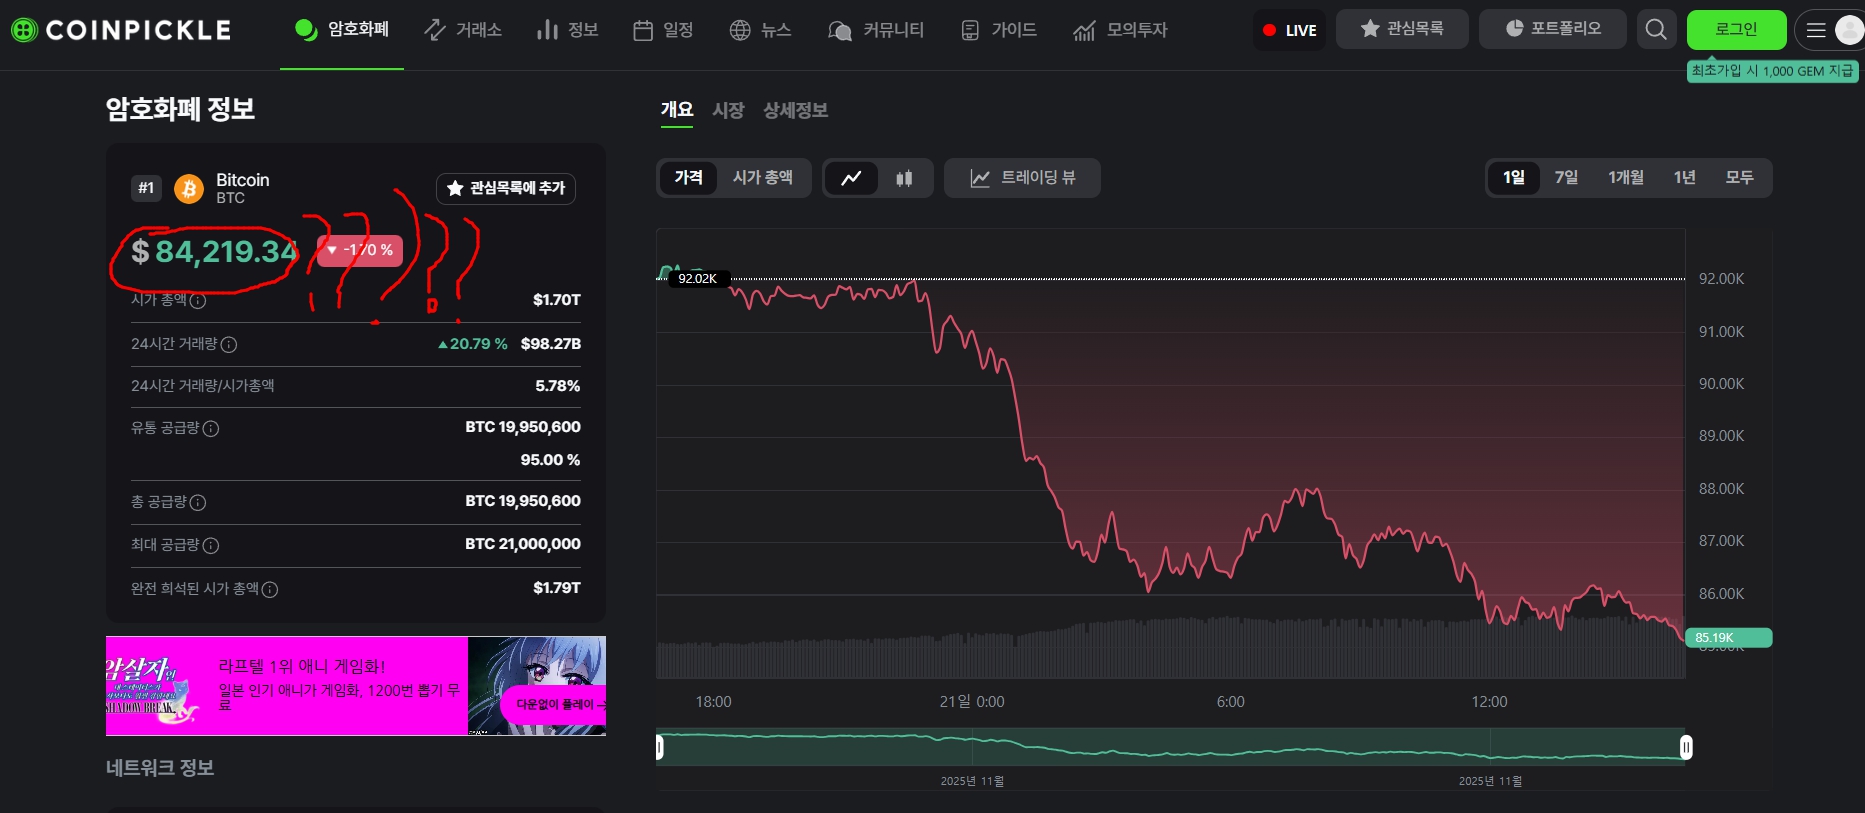1865x813 pixels.
Task: Click left handle of chart range slider
Action: [x=660, y=747]
